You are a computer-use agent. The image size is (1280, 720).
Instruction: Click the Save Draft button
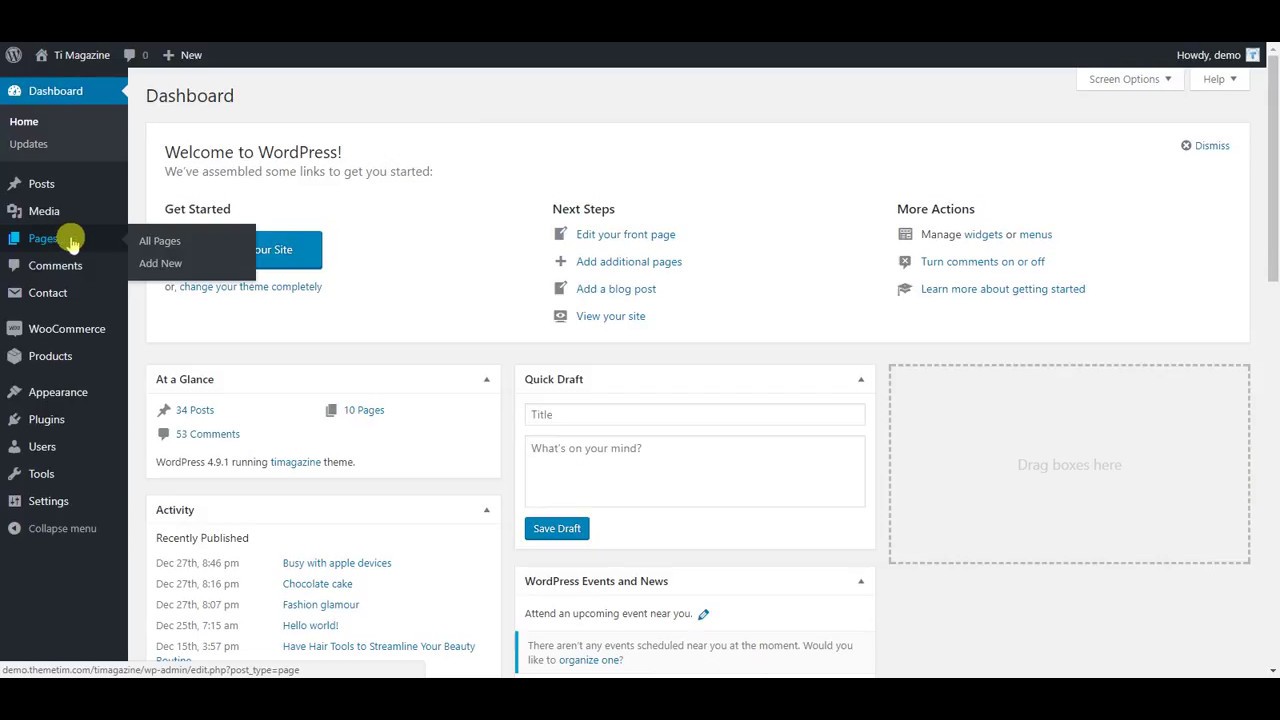557,528
